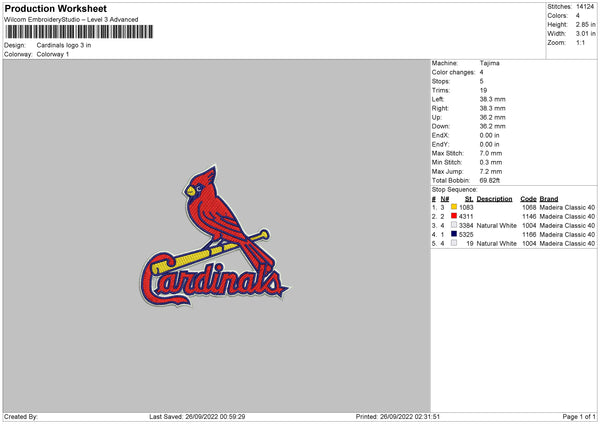Viewport: 600px width, 424px height.
Task: Click the stitch count 4311 in stop 2
Action: pos(466,217)
